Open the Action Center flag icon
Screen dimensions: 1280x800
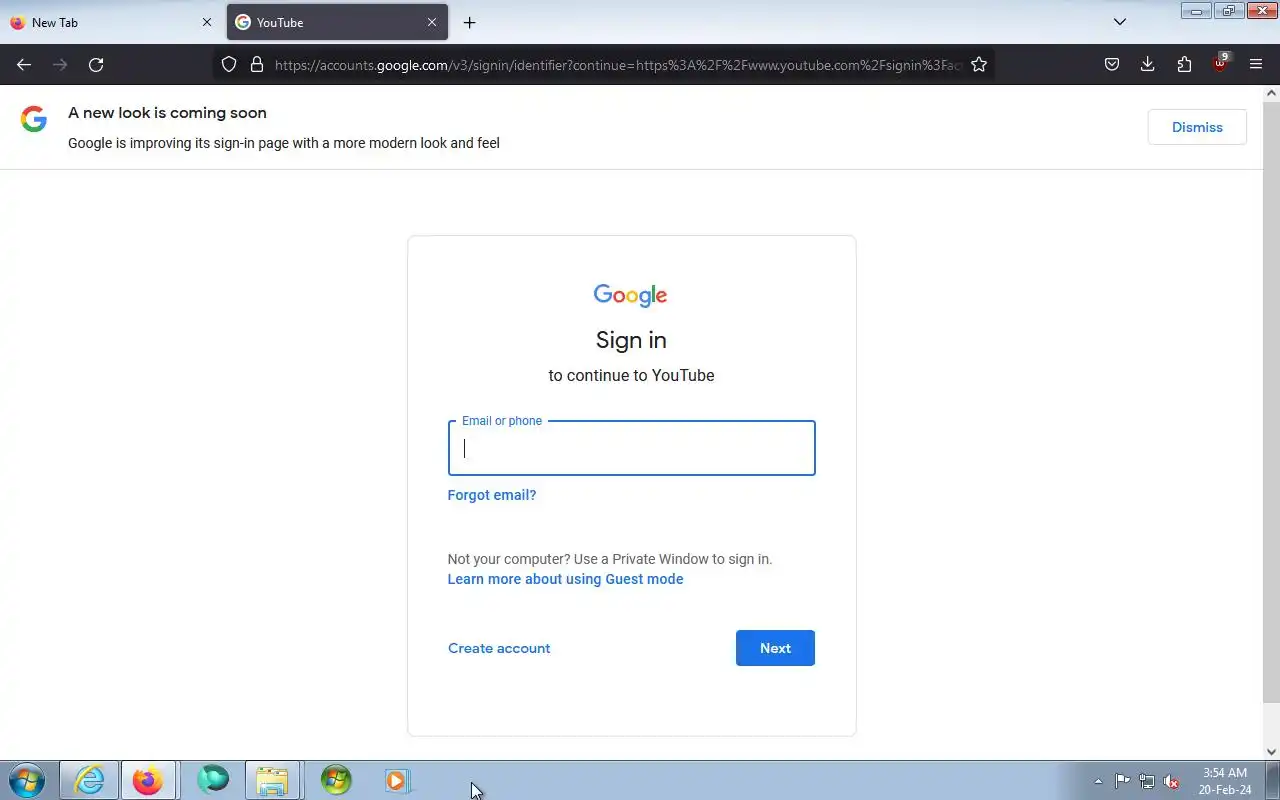click(x=1122, y=781)
